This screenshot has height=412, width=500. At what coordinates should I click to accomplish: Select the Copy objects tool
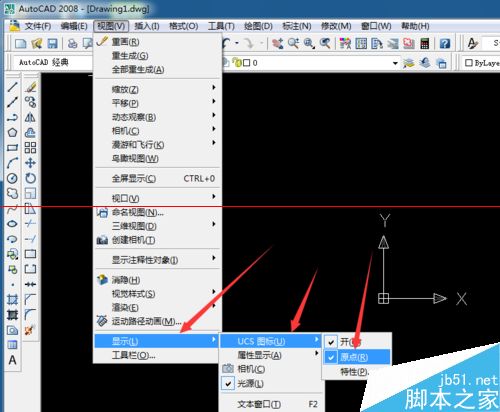pos(30,102)
